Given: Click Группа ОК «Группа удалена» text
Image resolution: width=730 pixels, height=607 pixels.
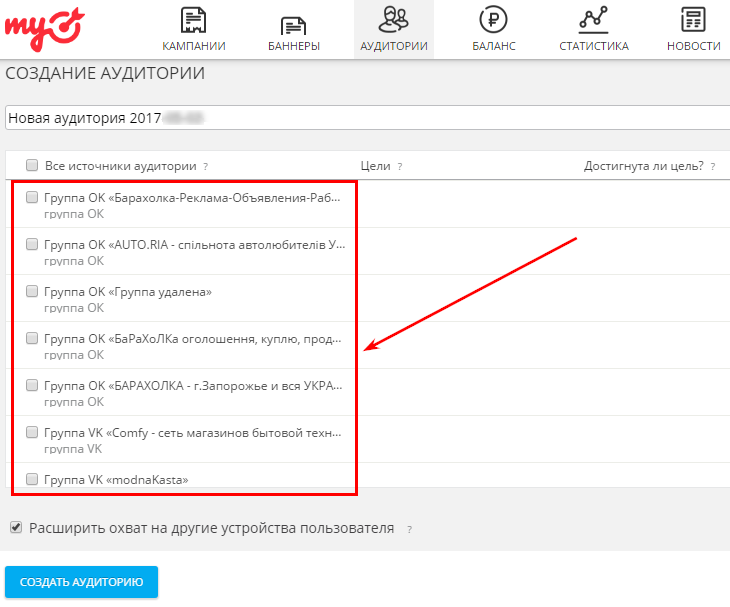Looking at the screenshot, I should pyautogui.click(x=128, y=292).
